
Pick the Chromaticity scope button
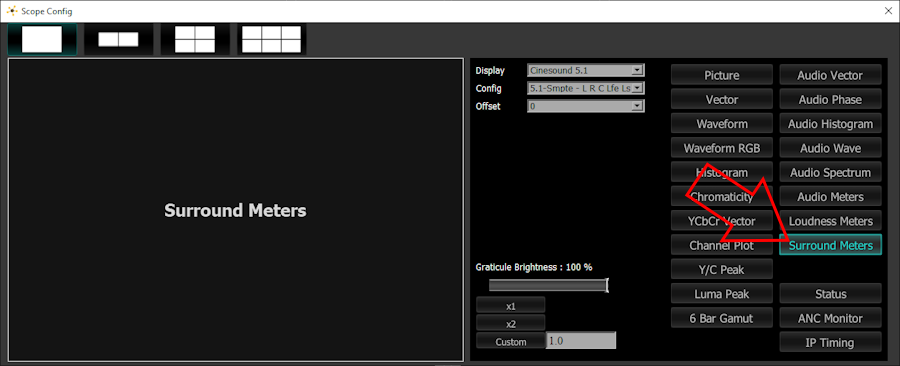click(x=721, y=197)
